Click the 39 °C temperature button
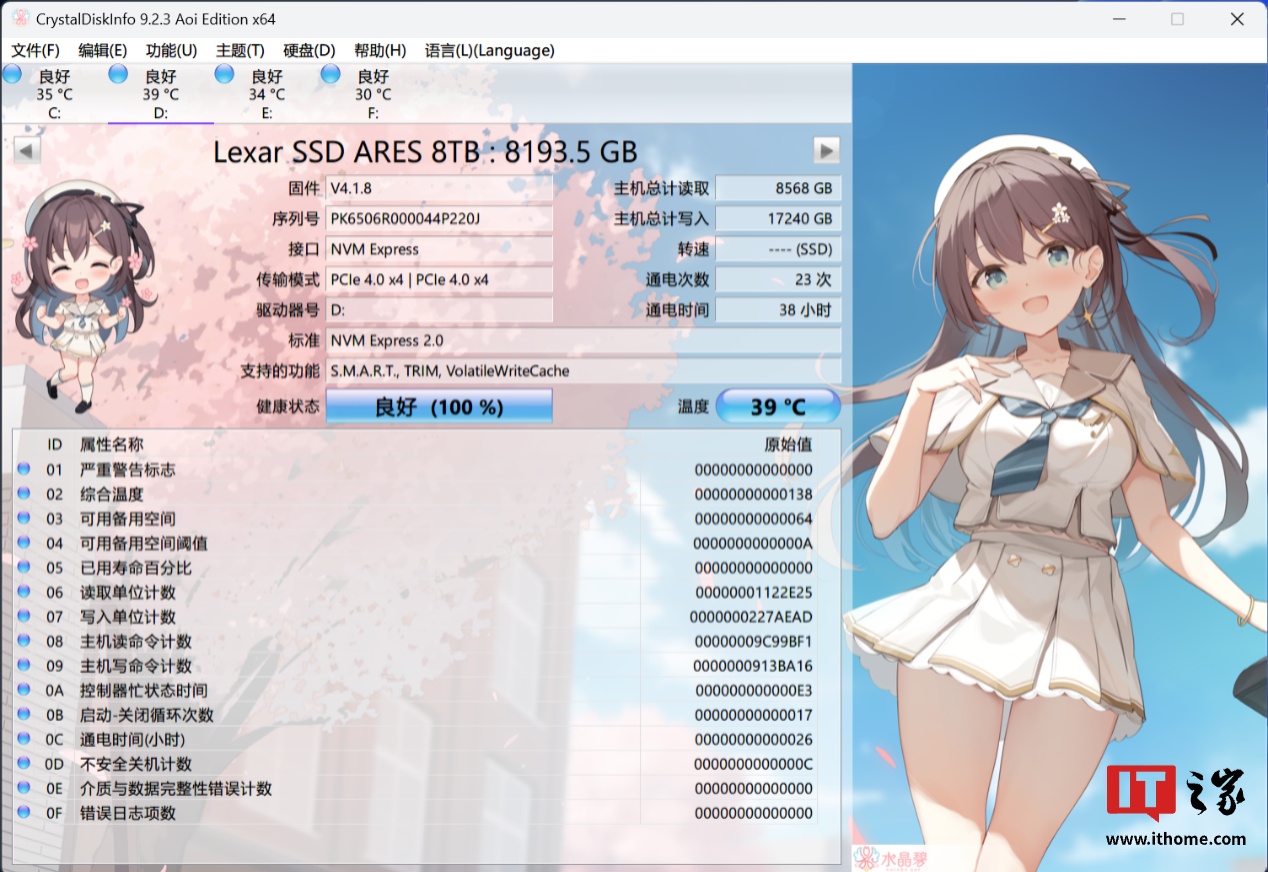The image size is (1268, 872). tap(778, 407)
